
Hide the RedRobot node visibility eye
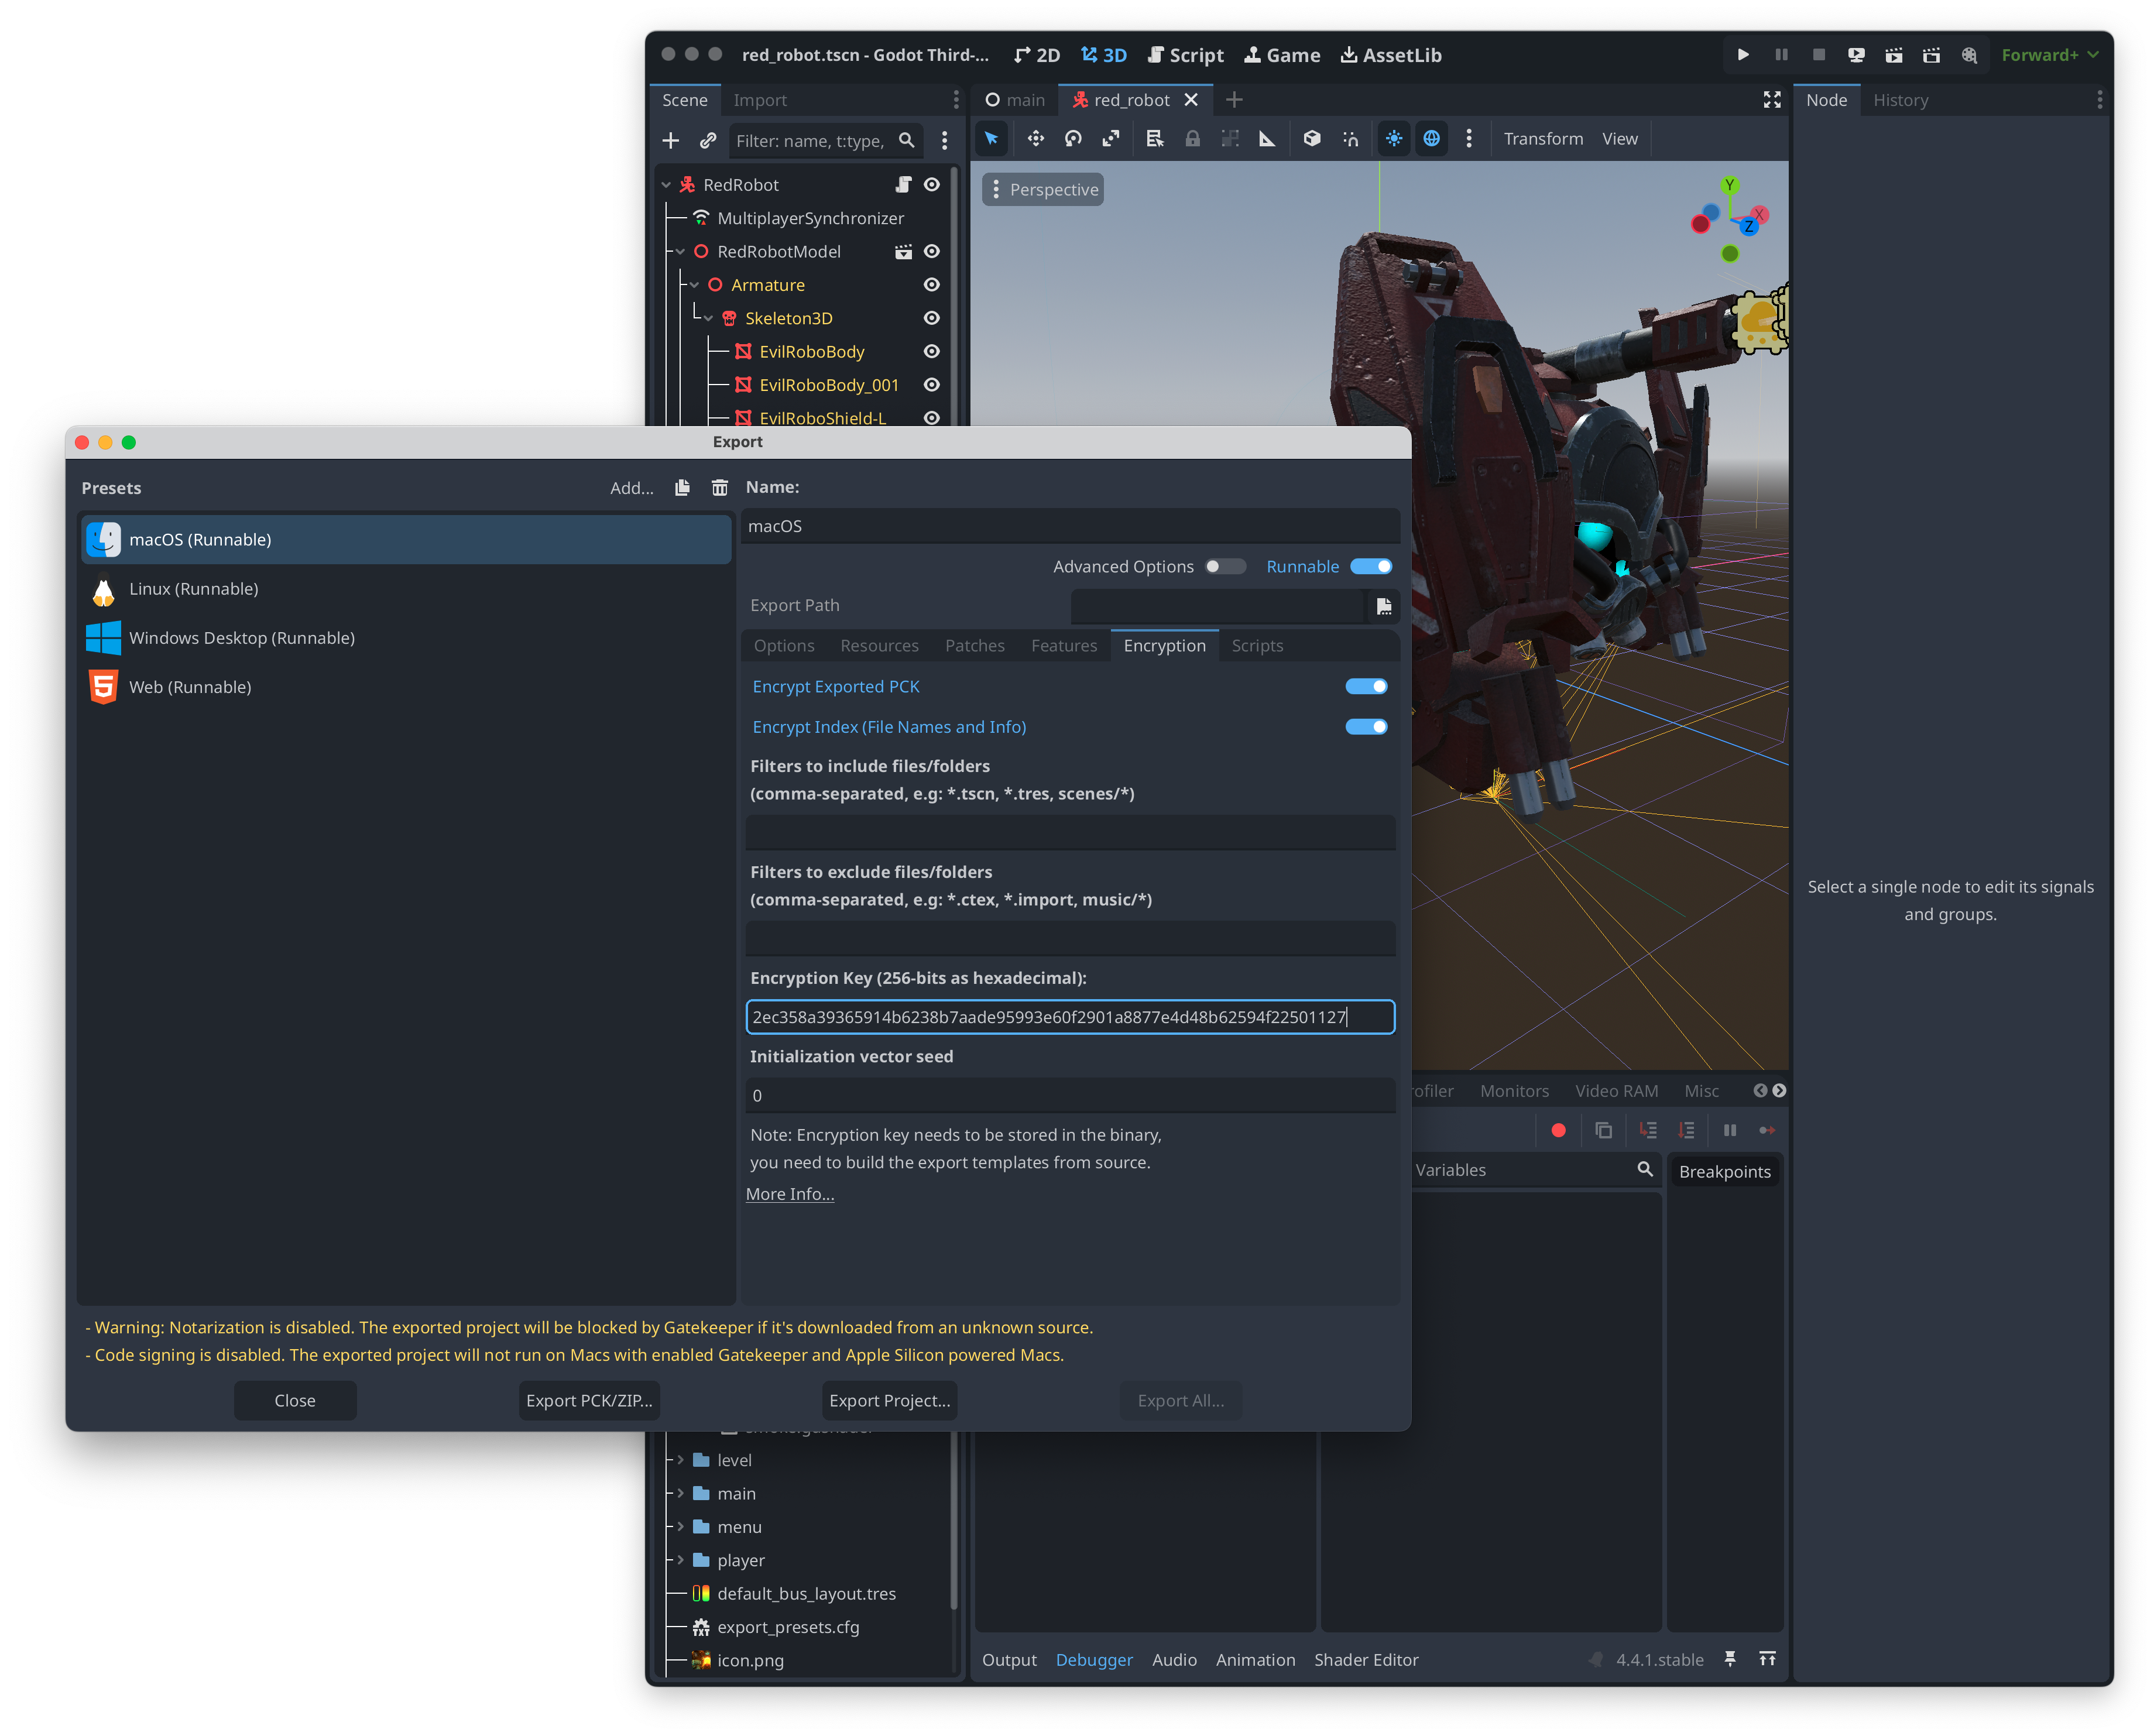pos(932,185)
